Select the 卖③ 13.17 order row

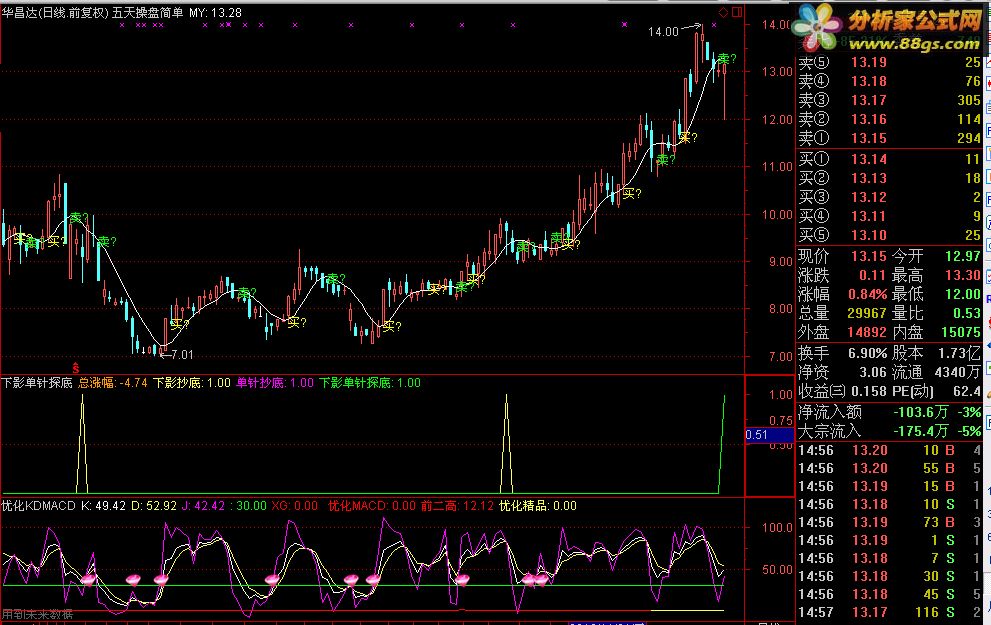point(889,100)
